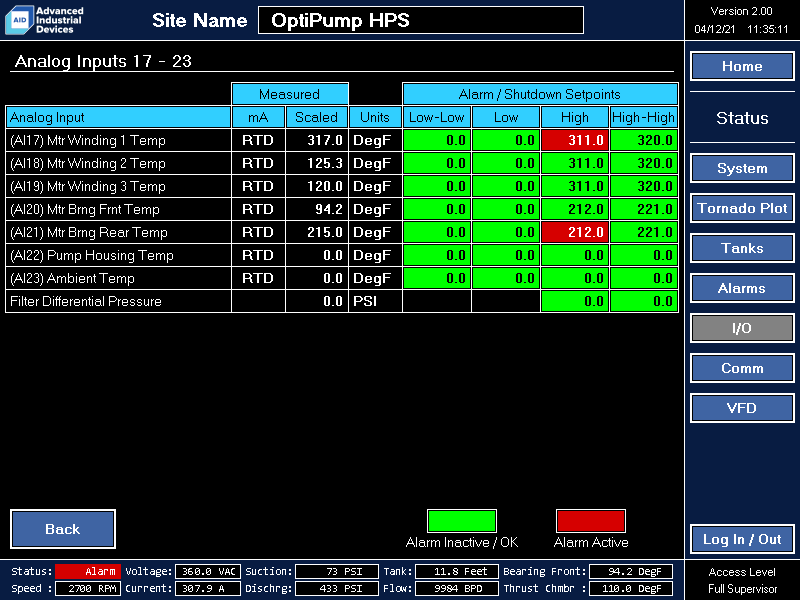The width and height of the screenshot is (800, 600).
Task: Edit AI21 Mtr Brng Rear red High setpoint
Action: 575,232
